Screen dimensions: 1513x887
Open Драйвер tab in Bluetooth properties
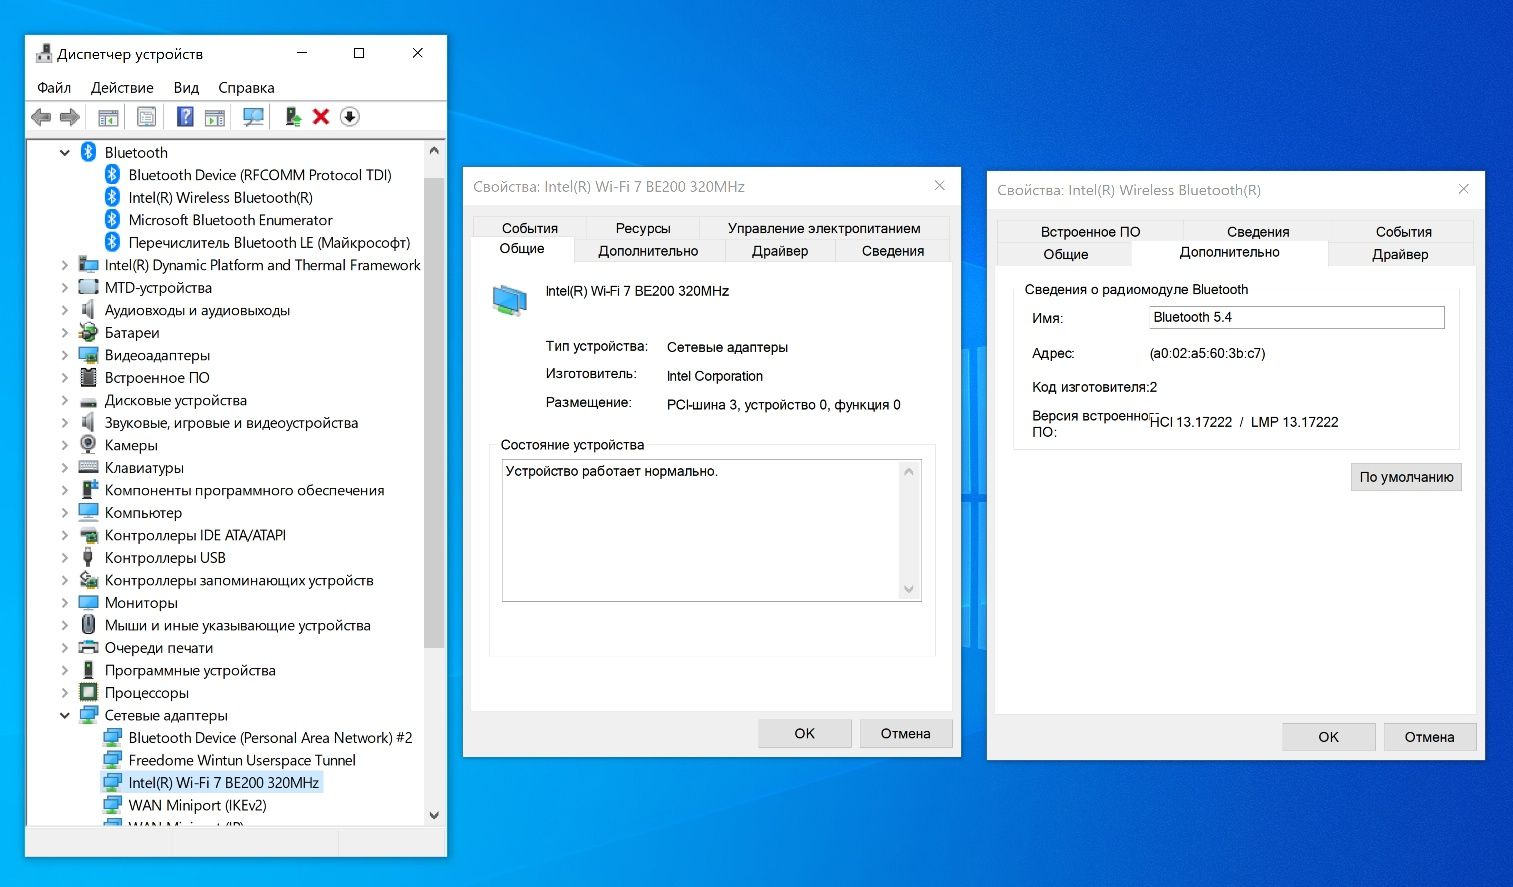point(1400,254)
